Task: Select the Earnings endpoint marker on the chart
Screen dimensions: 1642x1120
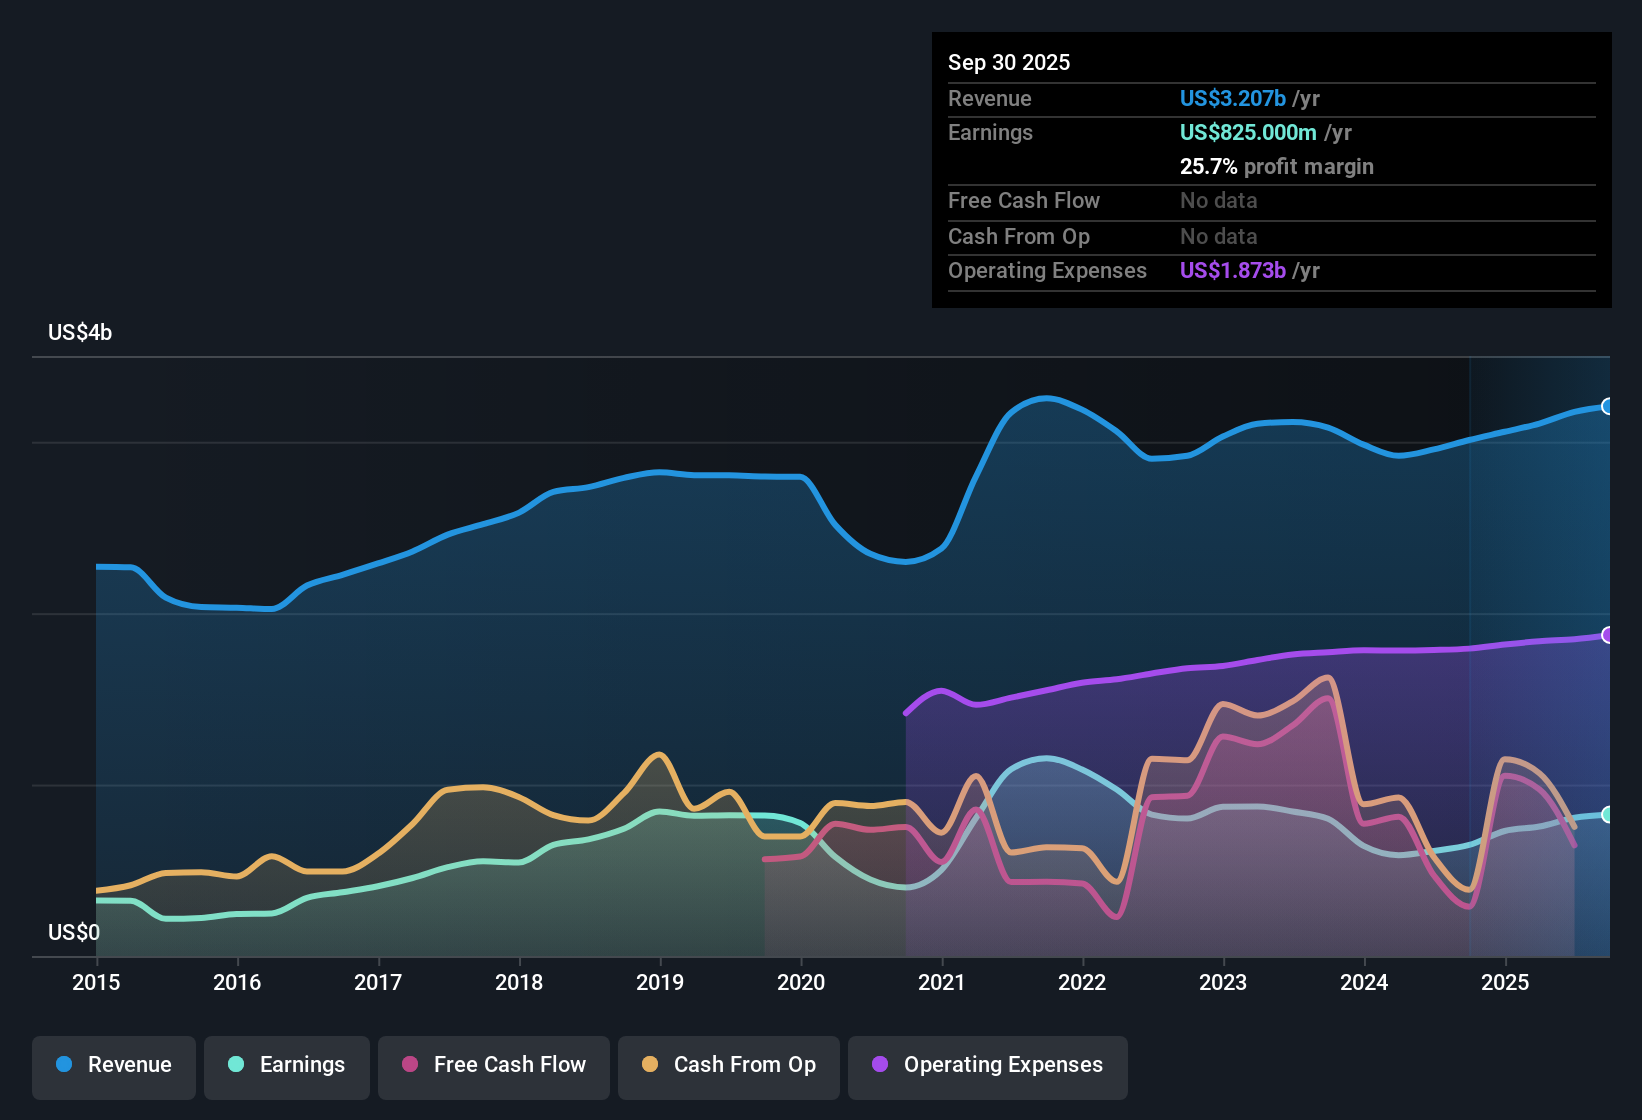Action: tap(1608, 815)
